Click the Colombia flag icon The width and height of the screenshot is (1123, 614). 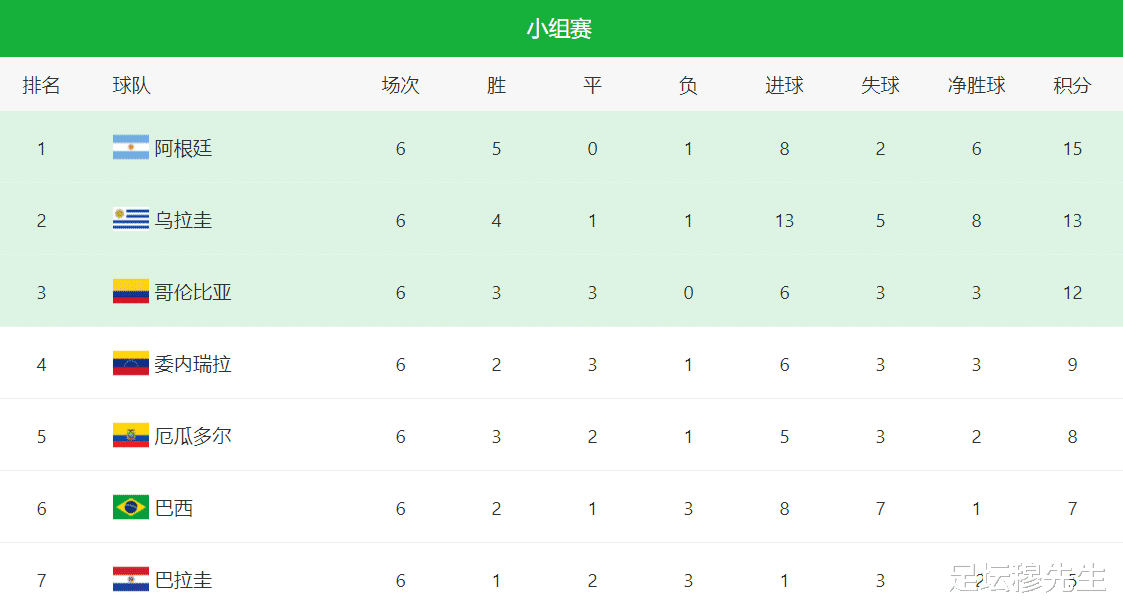click(x=131, y=292)
